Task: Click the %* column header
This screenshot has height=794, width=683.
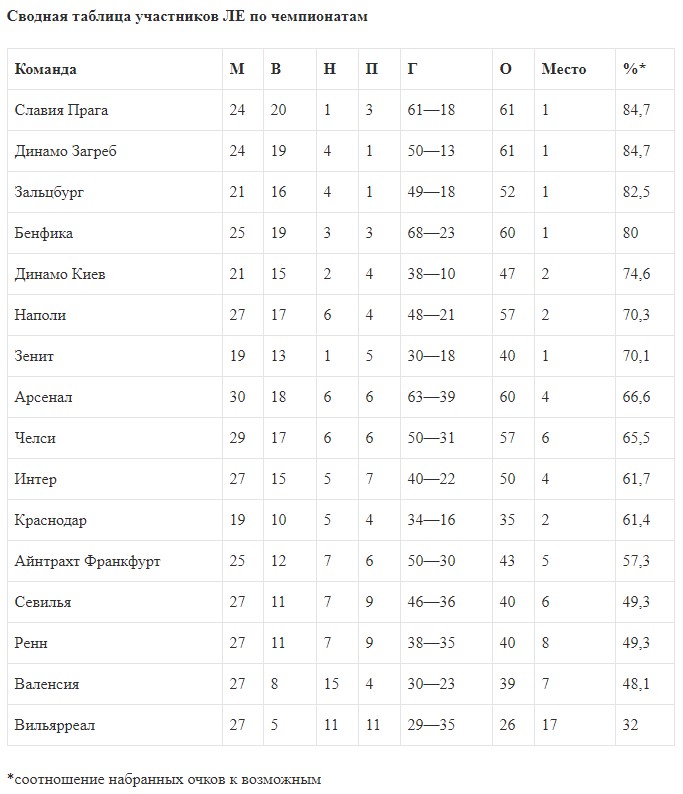Action: [634, 69]
